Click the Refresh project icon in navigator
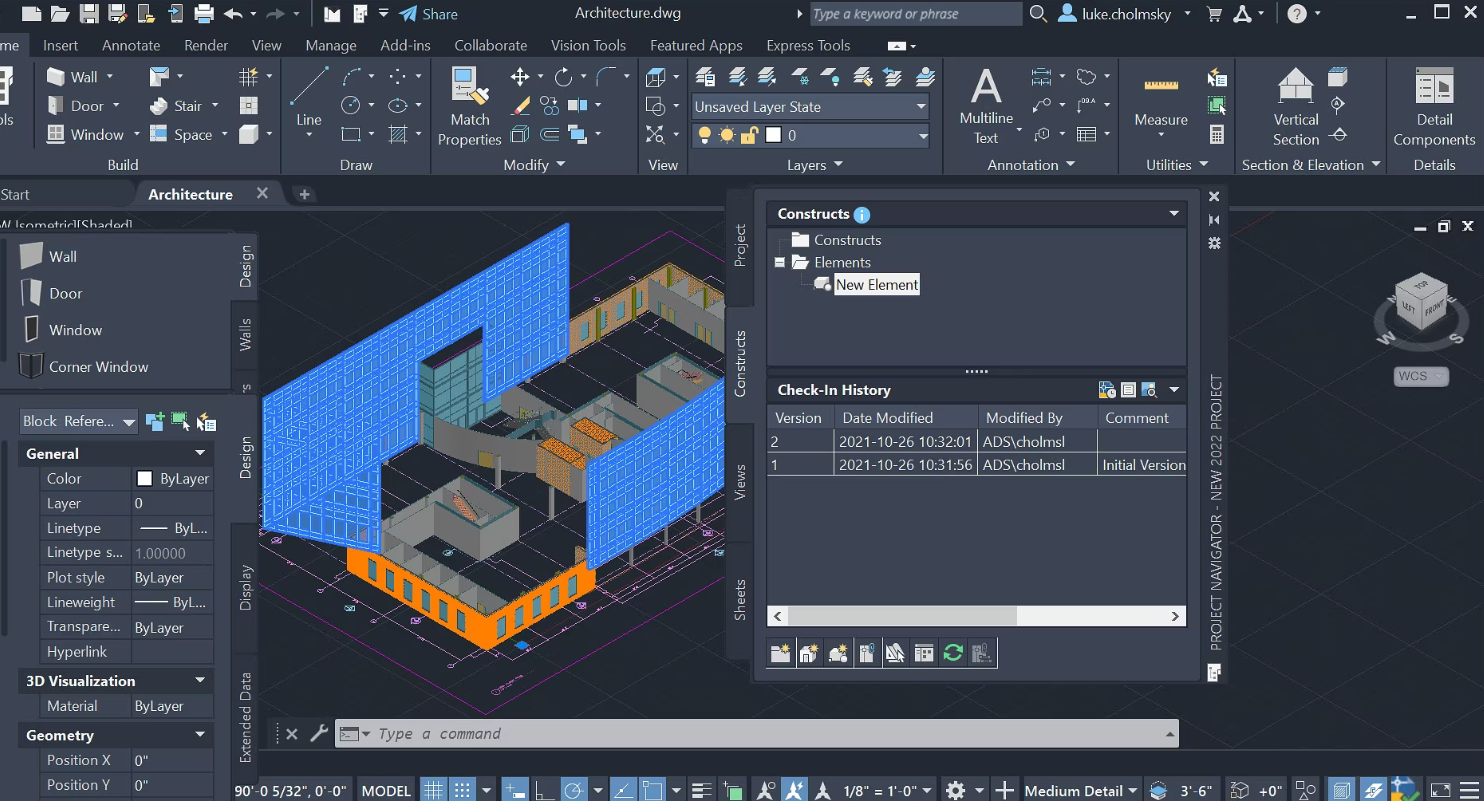This screenshot has height=801, width=1484. click(x=953, y=653)
